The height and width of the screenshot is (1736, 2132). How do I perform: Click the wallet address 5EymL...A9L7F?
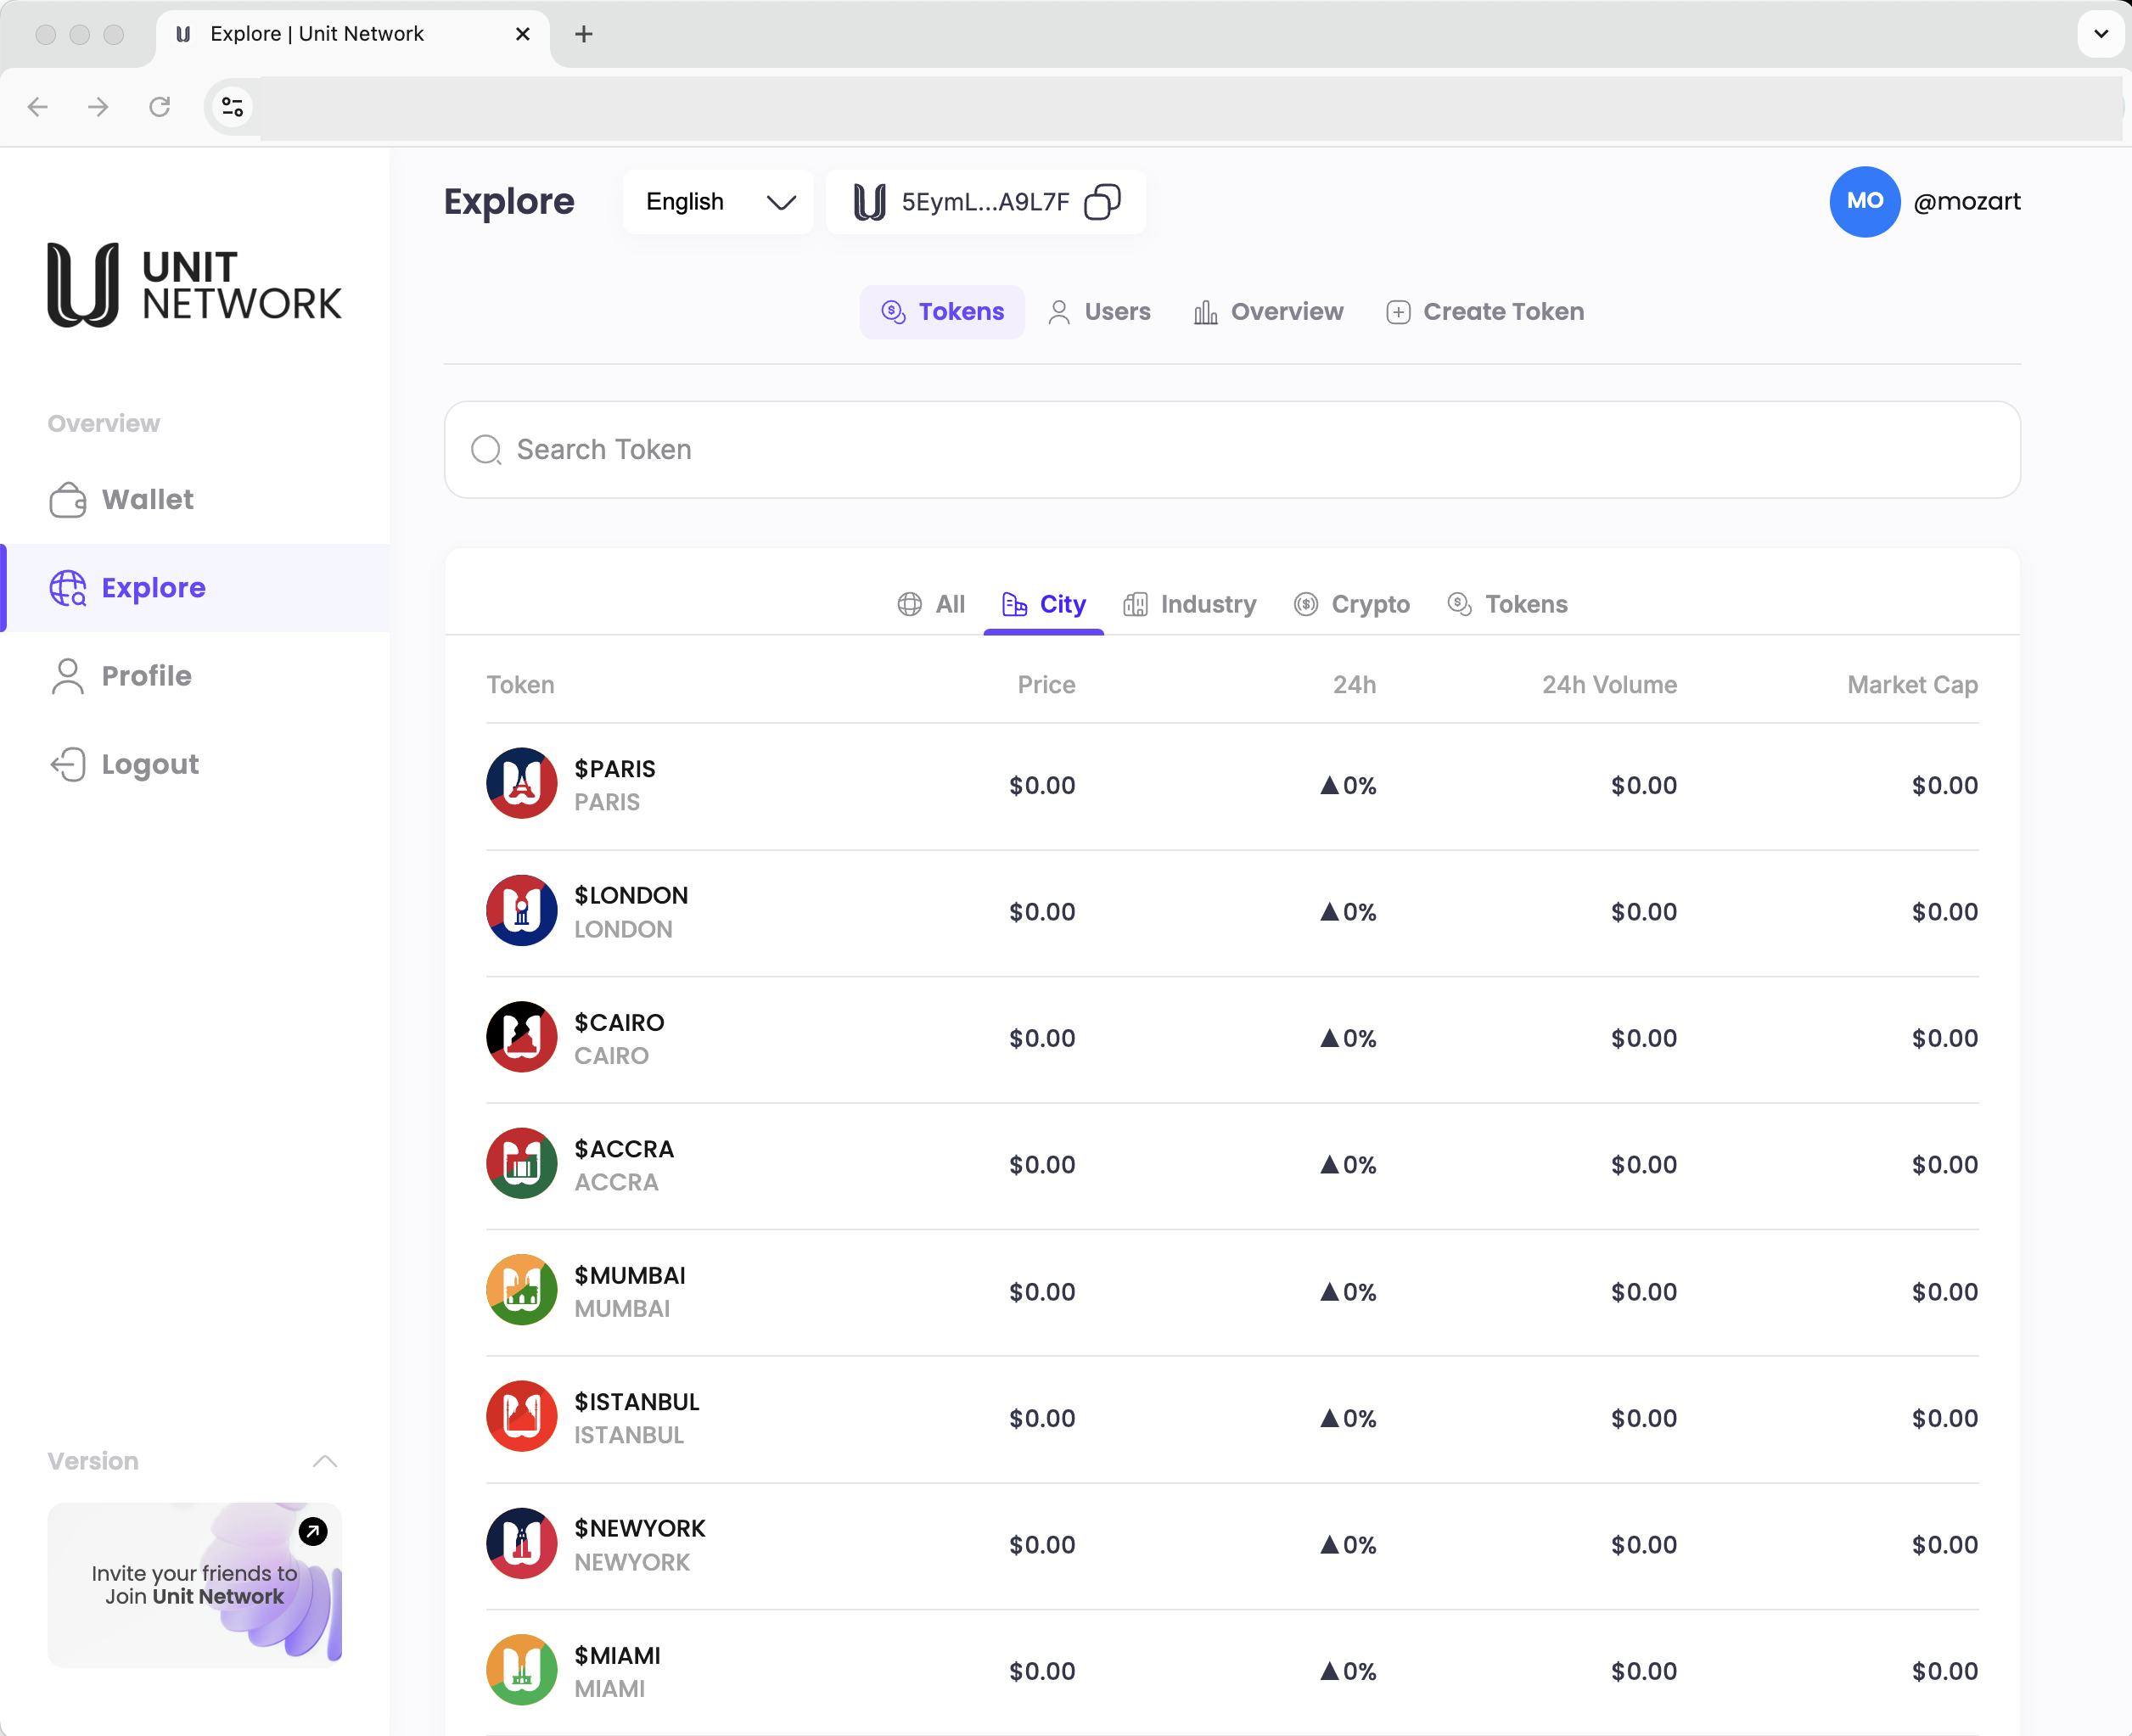pos(985,202)
